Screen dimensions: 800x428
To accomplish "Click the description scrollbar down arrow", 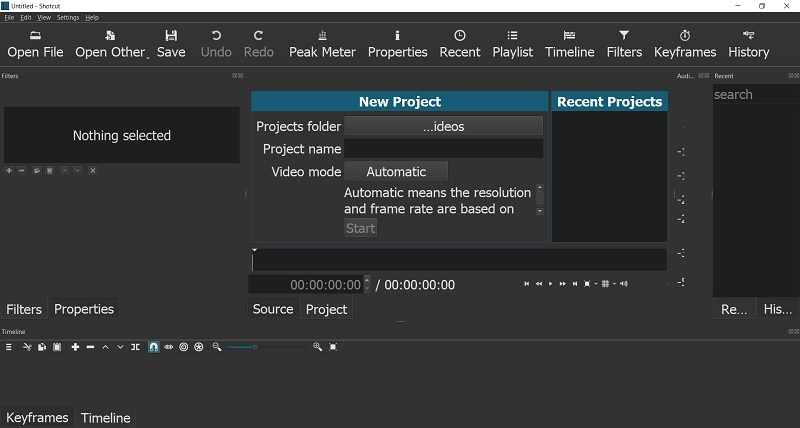I will [540, 211].
